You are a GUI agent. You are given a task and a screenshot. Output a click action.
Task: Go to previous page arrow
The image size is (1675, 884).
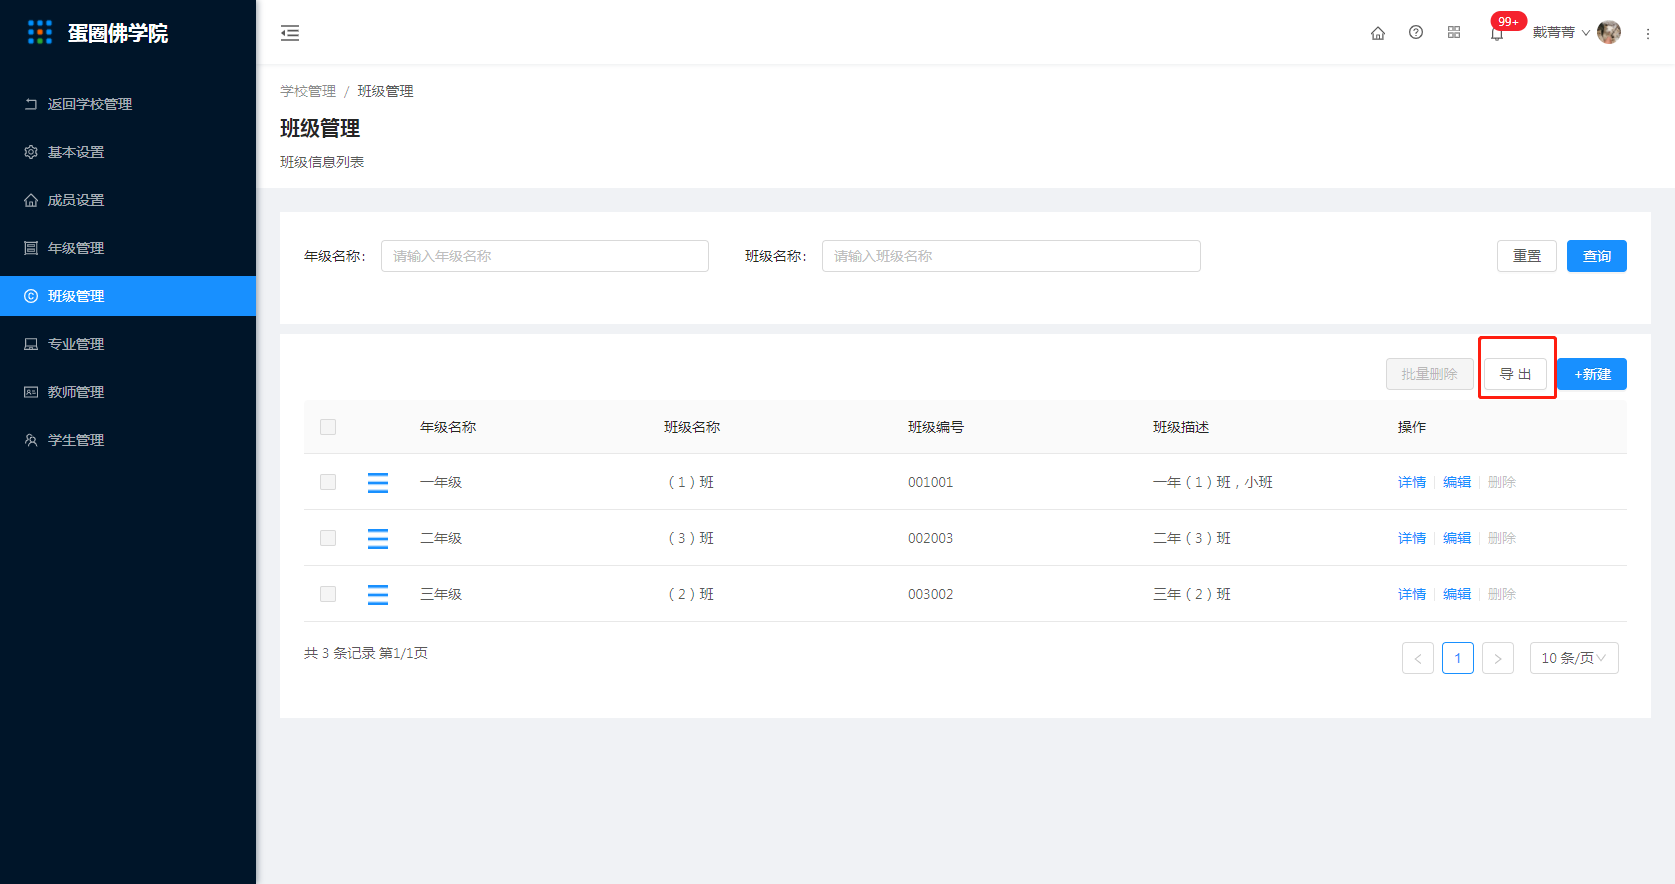[x=1418, y=658]
